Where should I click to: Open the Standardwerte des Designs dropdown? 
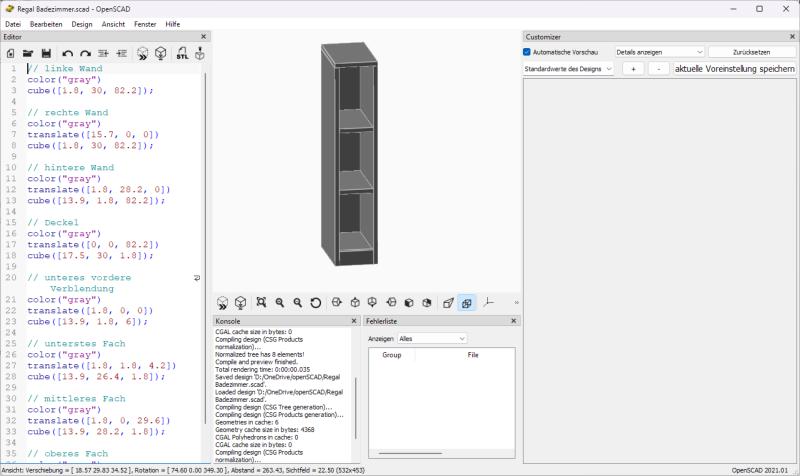click(568, 69)
